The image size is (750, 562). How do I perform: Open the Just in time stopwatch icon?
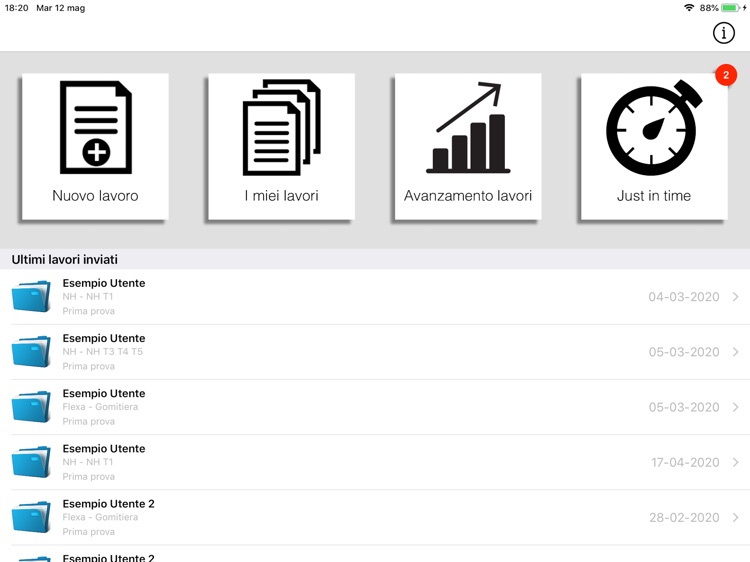point(654,128)
